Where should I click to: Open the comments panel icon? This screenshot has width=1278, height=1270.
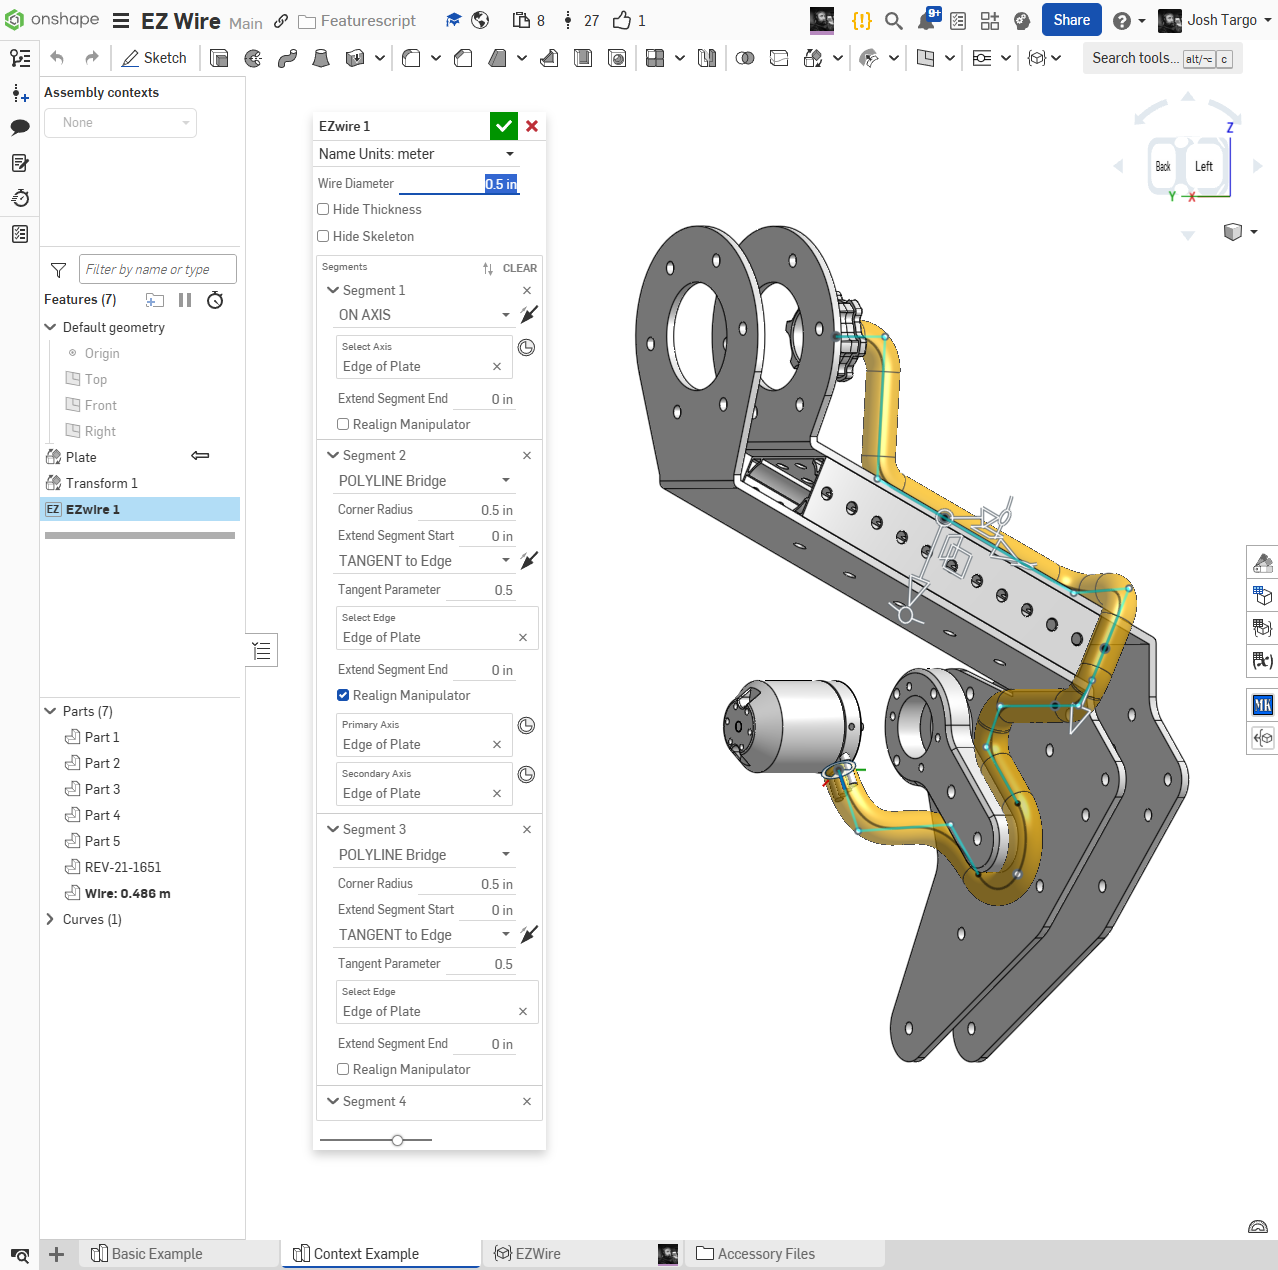point(20,127)
